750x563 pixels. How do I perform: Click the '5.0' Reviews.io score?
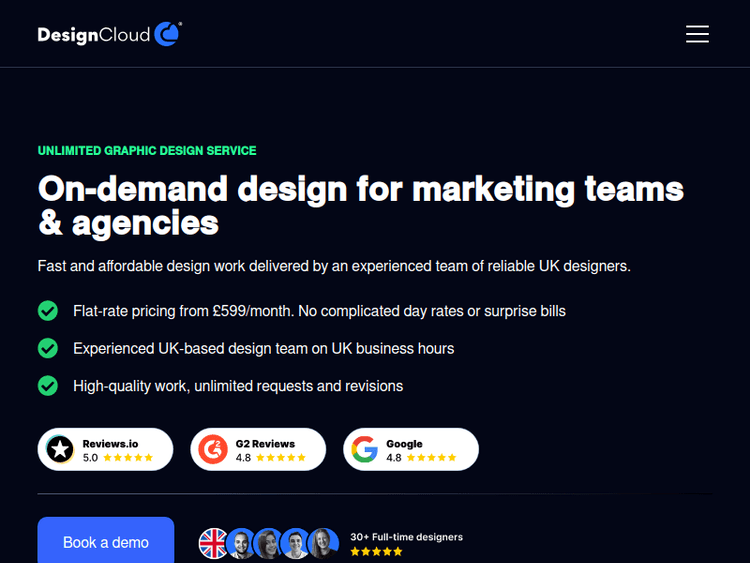90,458
